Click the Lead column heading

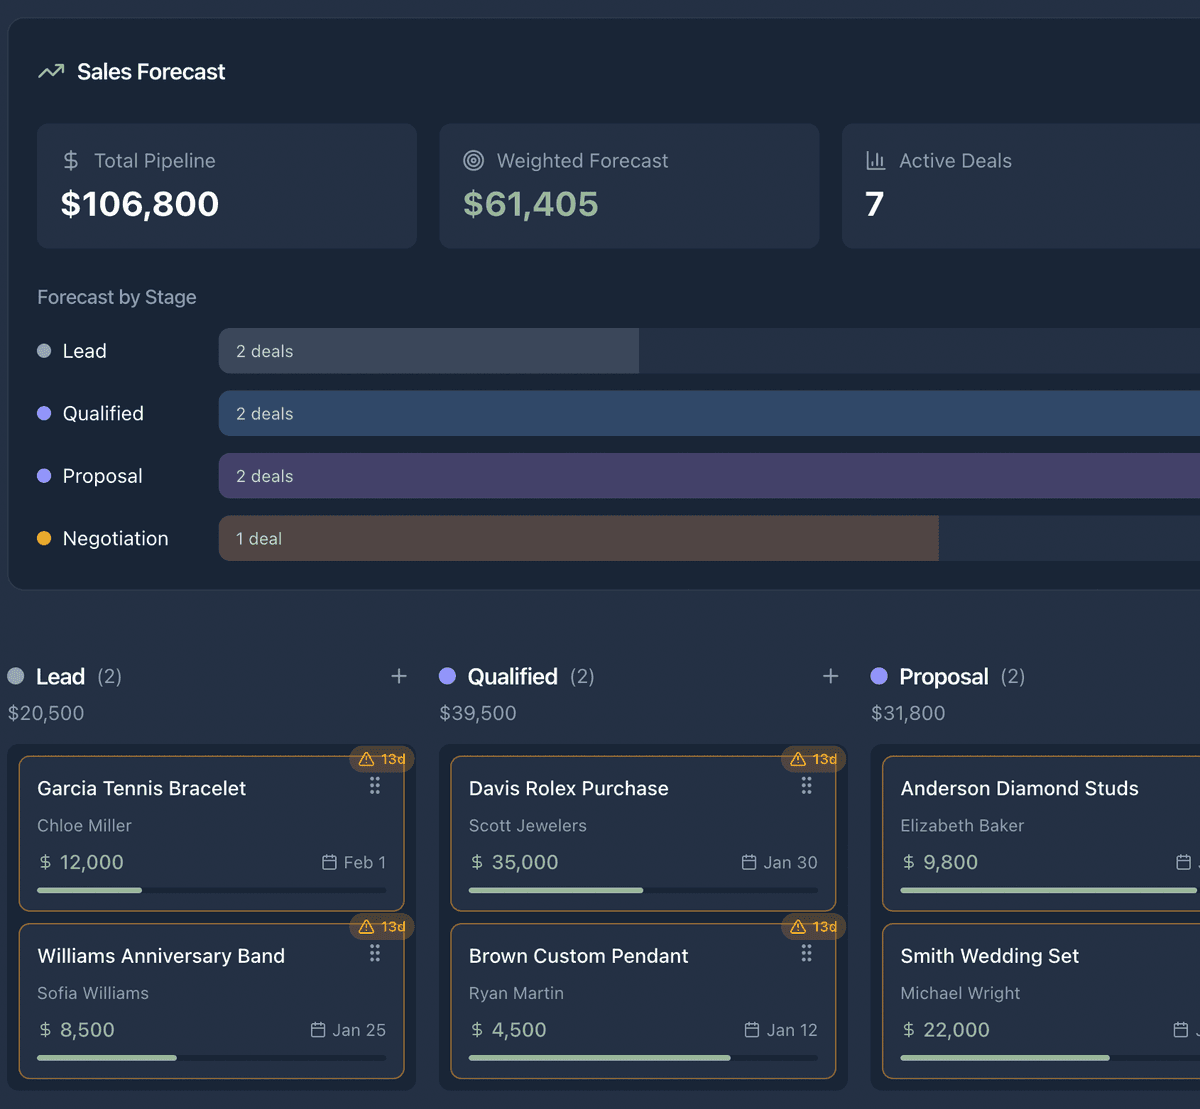pyautogui.click(x=60, y=677)
